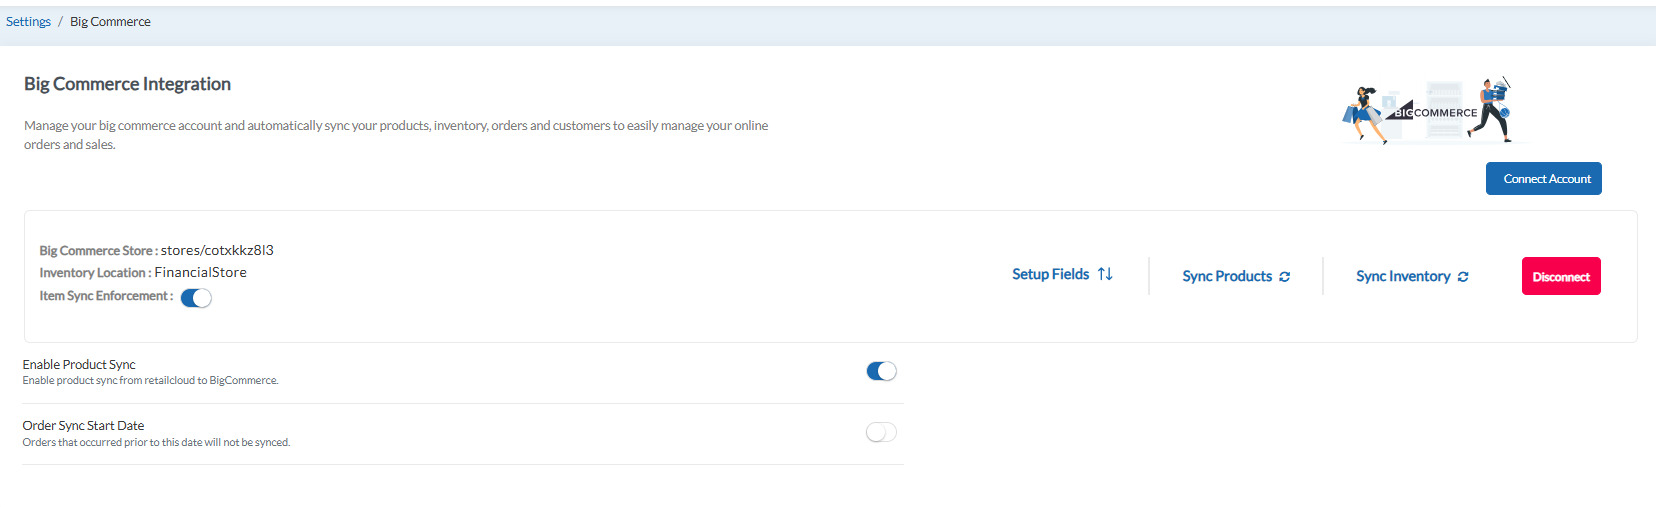Select the store ID stores/cotxkkz8l3

[217, 250]
